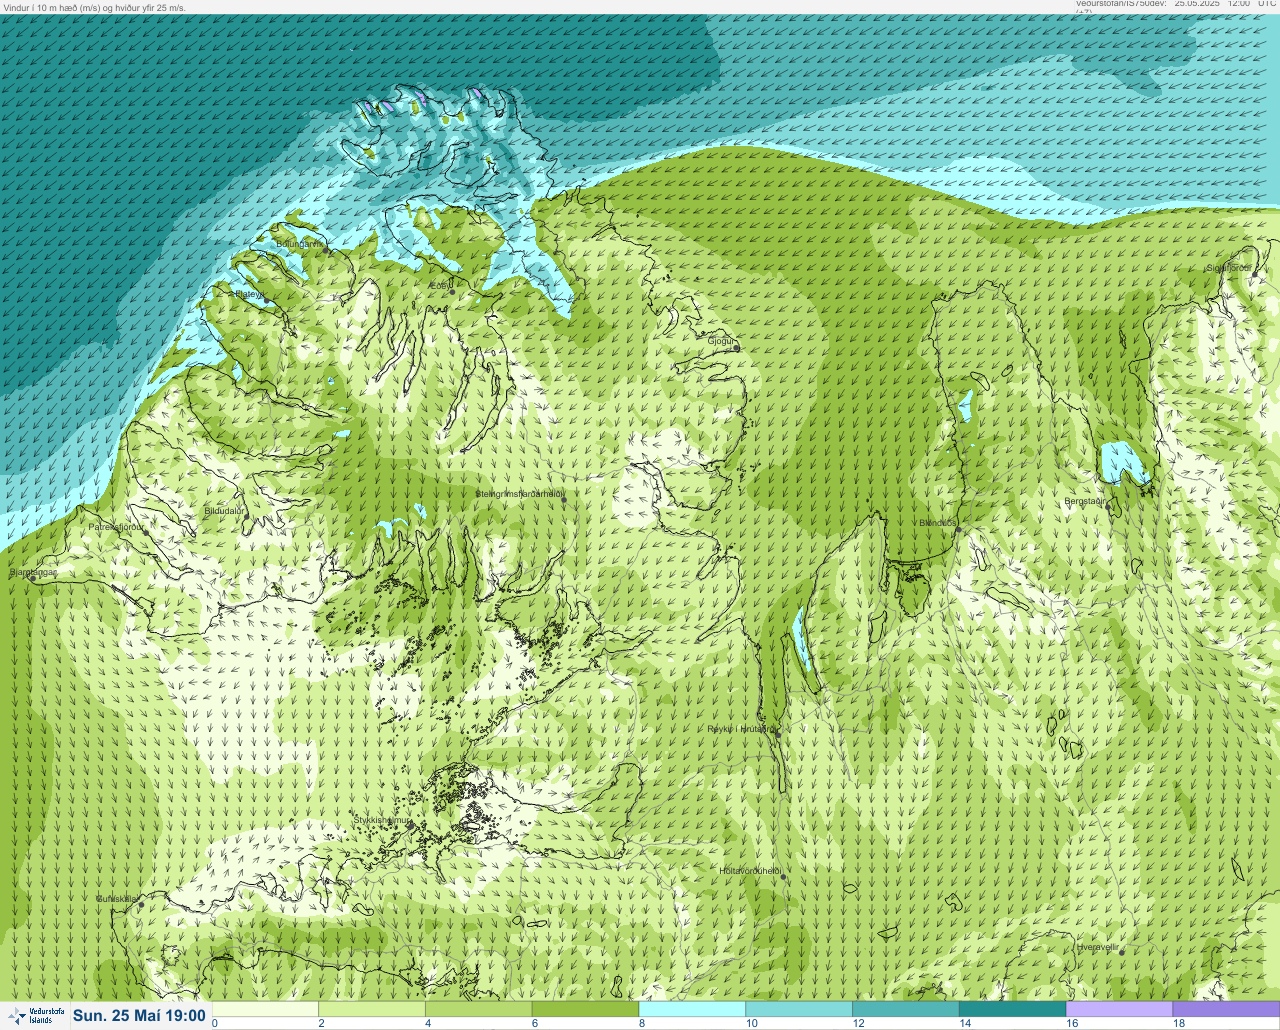This screenshot has width=1280, height=1030.
Task: Click the Bergstaðir station marker
Action: [1108, 507]
